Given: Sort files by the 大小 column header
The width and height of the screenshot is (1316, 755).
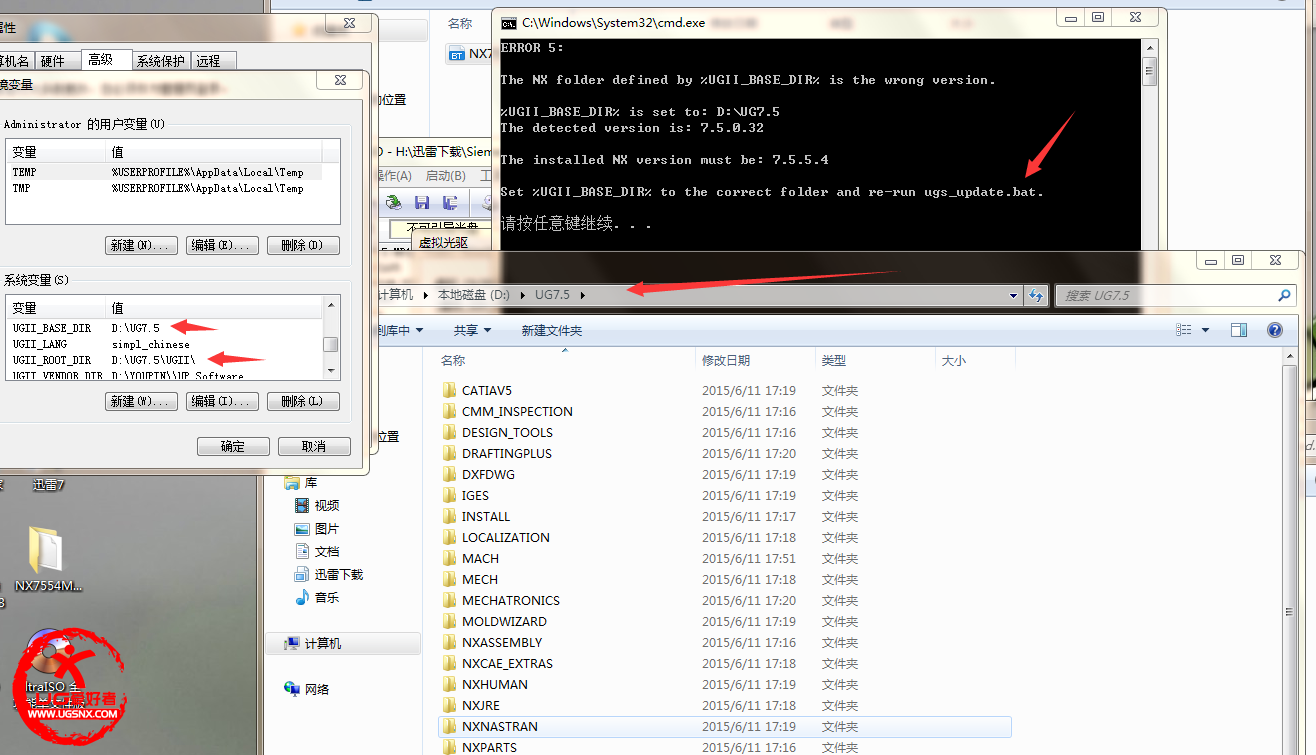Looking at the screenshot, I should coord(954,360).
